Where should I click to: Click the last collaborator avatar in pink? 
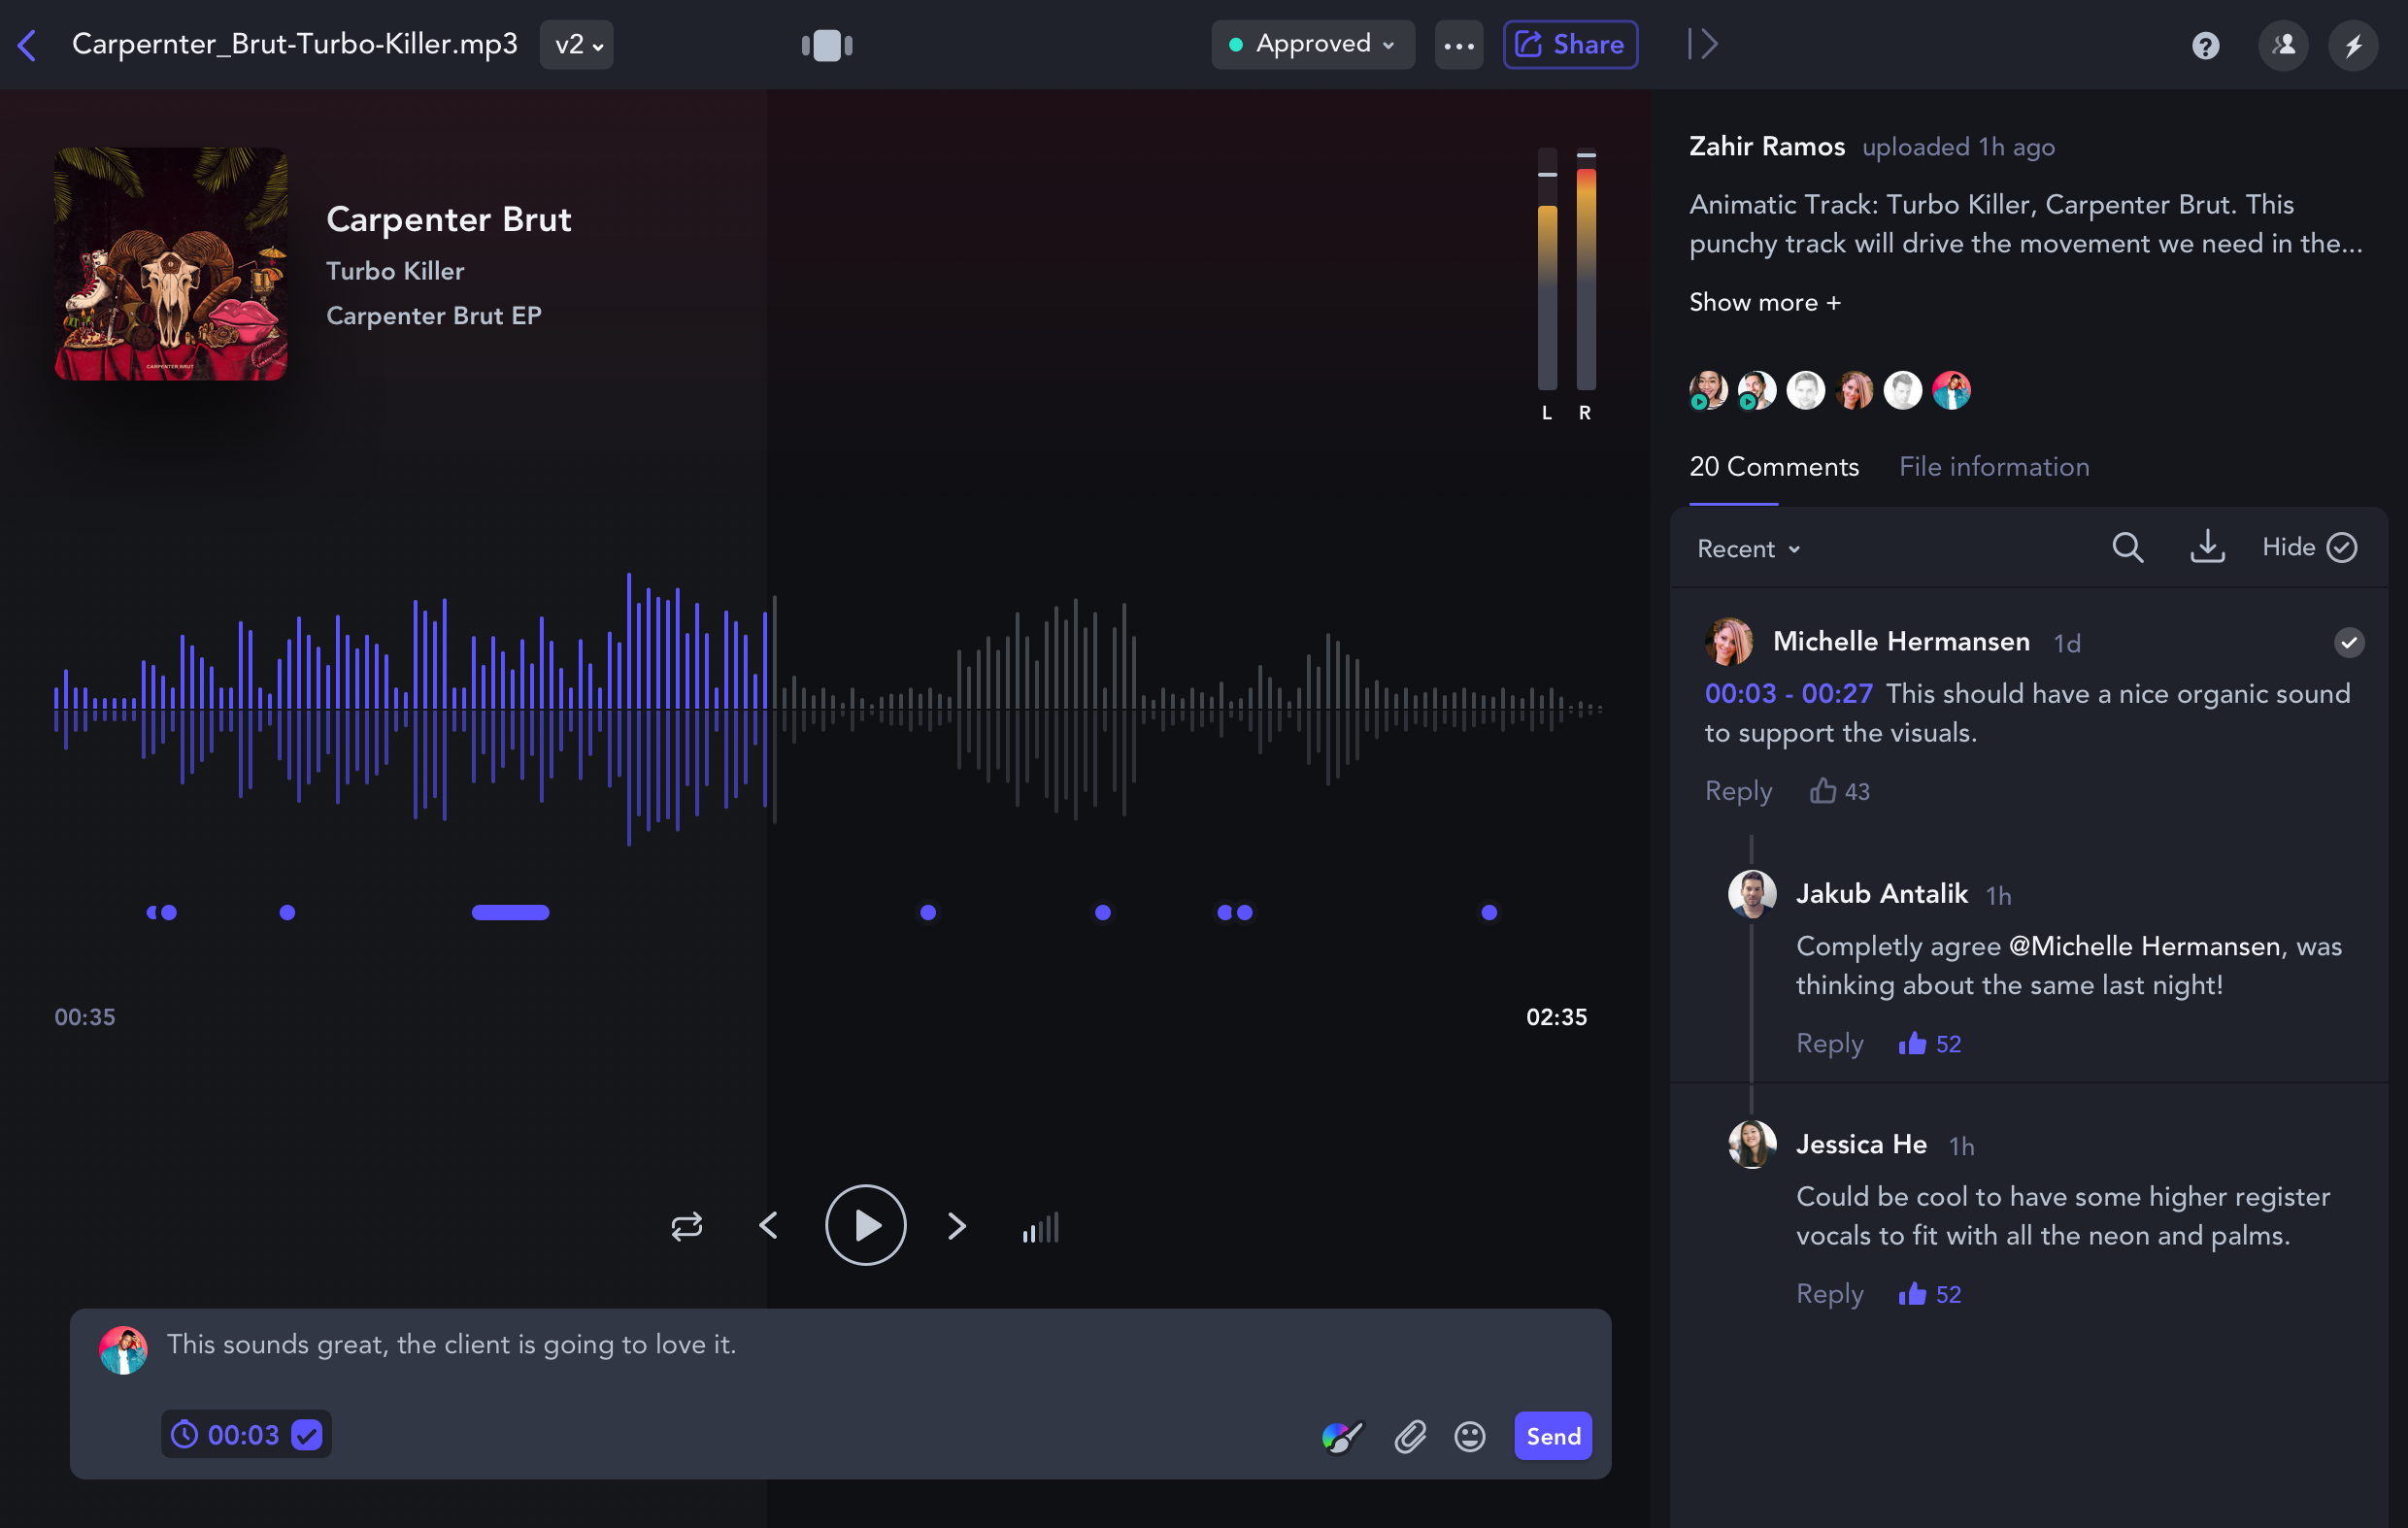1951,390
